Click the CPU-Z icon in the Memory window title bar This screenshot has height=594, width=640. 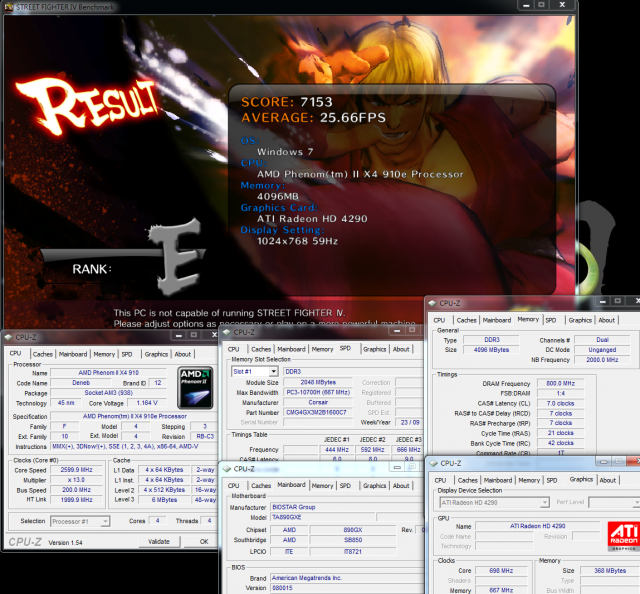click(432, 303)
